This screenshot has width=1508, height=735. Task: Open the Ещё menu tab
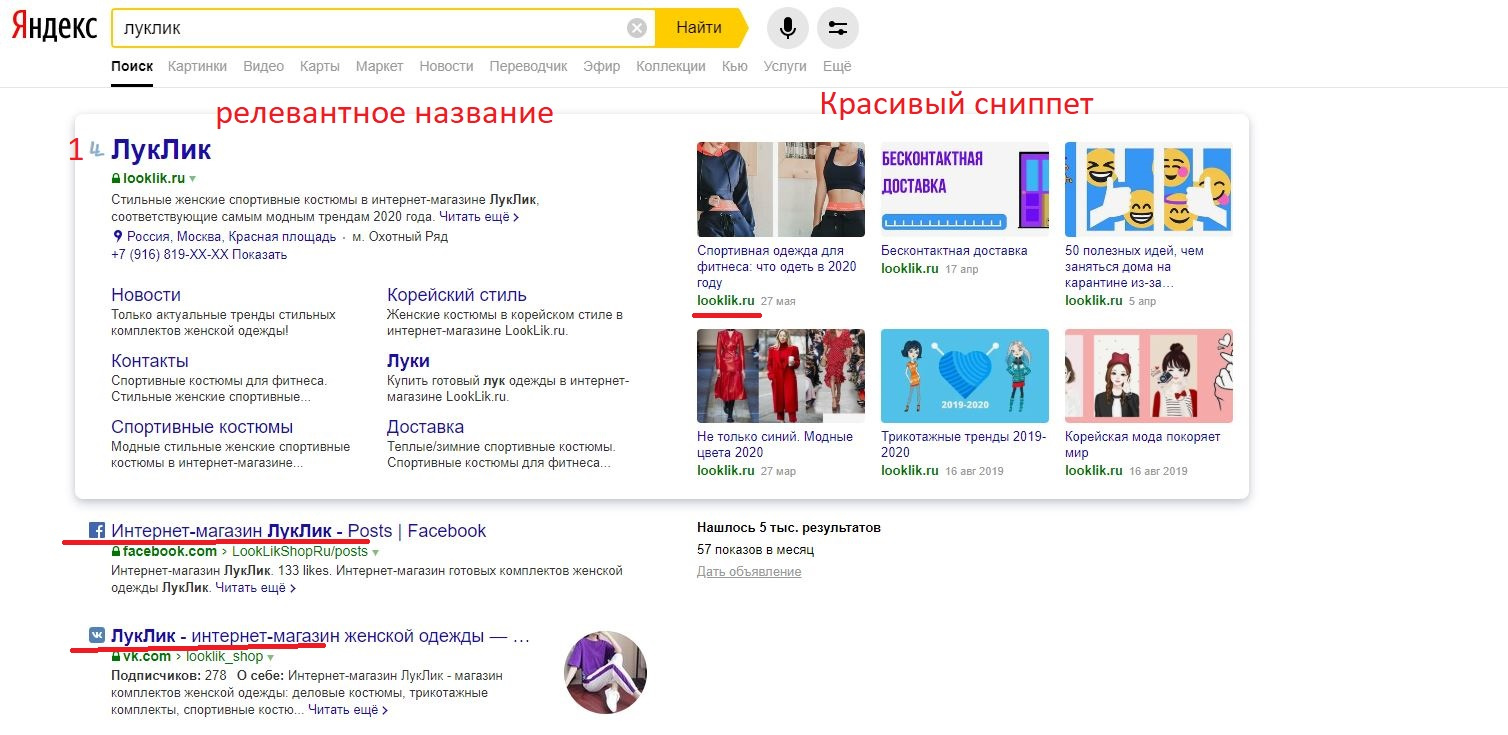pyautogui.click(x=837, y=66)
